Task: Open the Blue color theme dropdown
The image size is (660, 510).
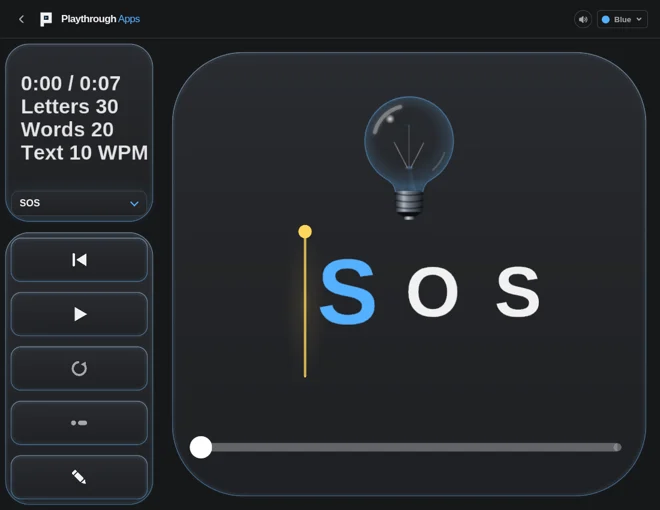Action: (x=622, y=19)
